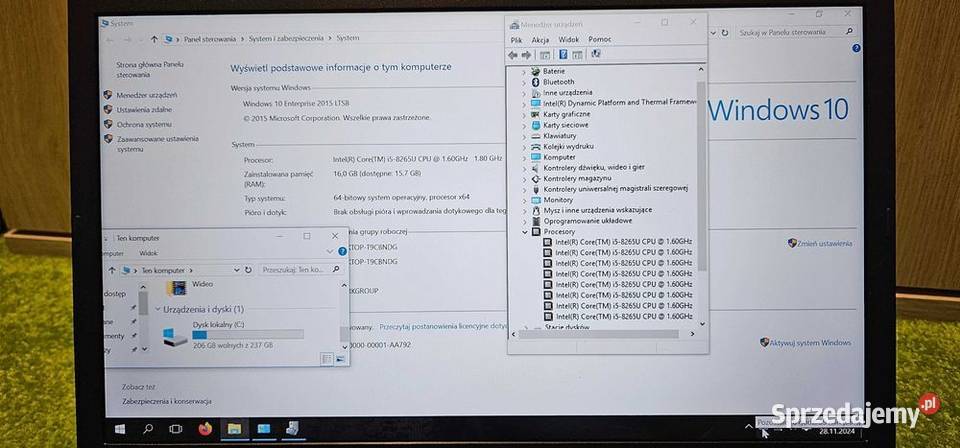Image resolution: width=960 pixels, height=448 pixels.
Task: Open the Pomoc menu
Action: coord(599,39)
